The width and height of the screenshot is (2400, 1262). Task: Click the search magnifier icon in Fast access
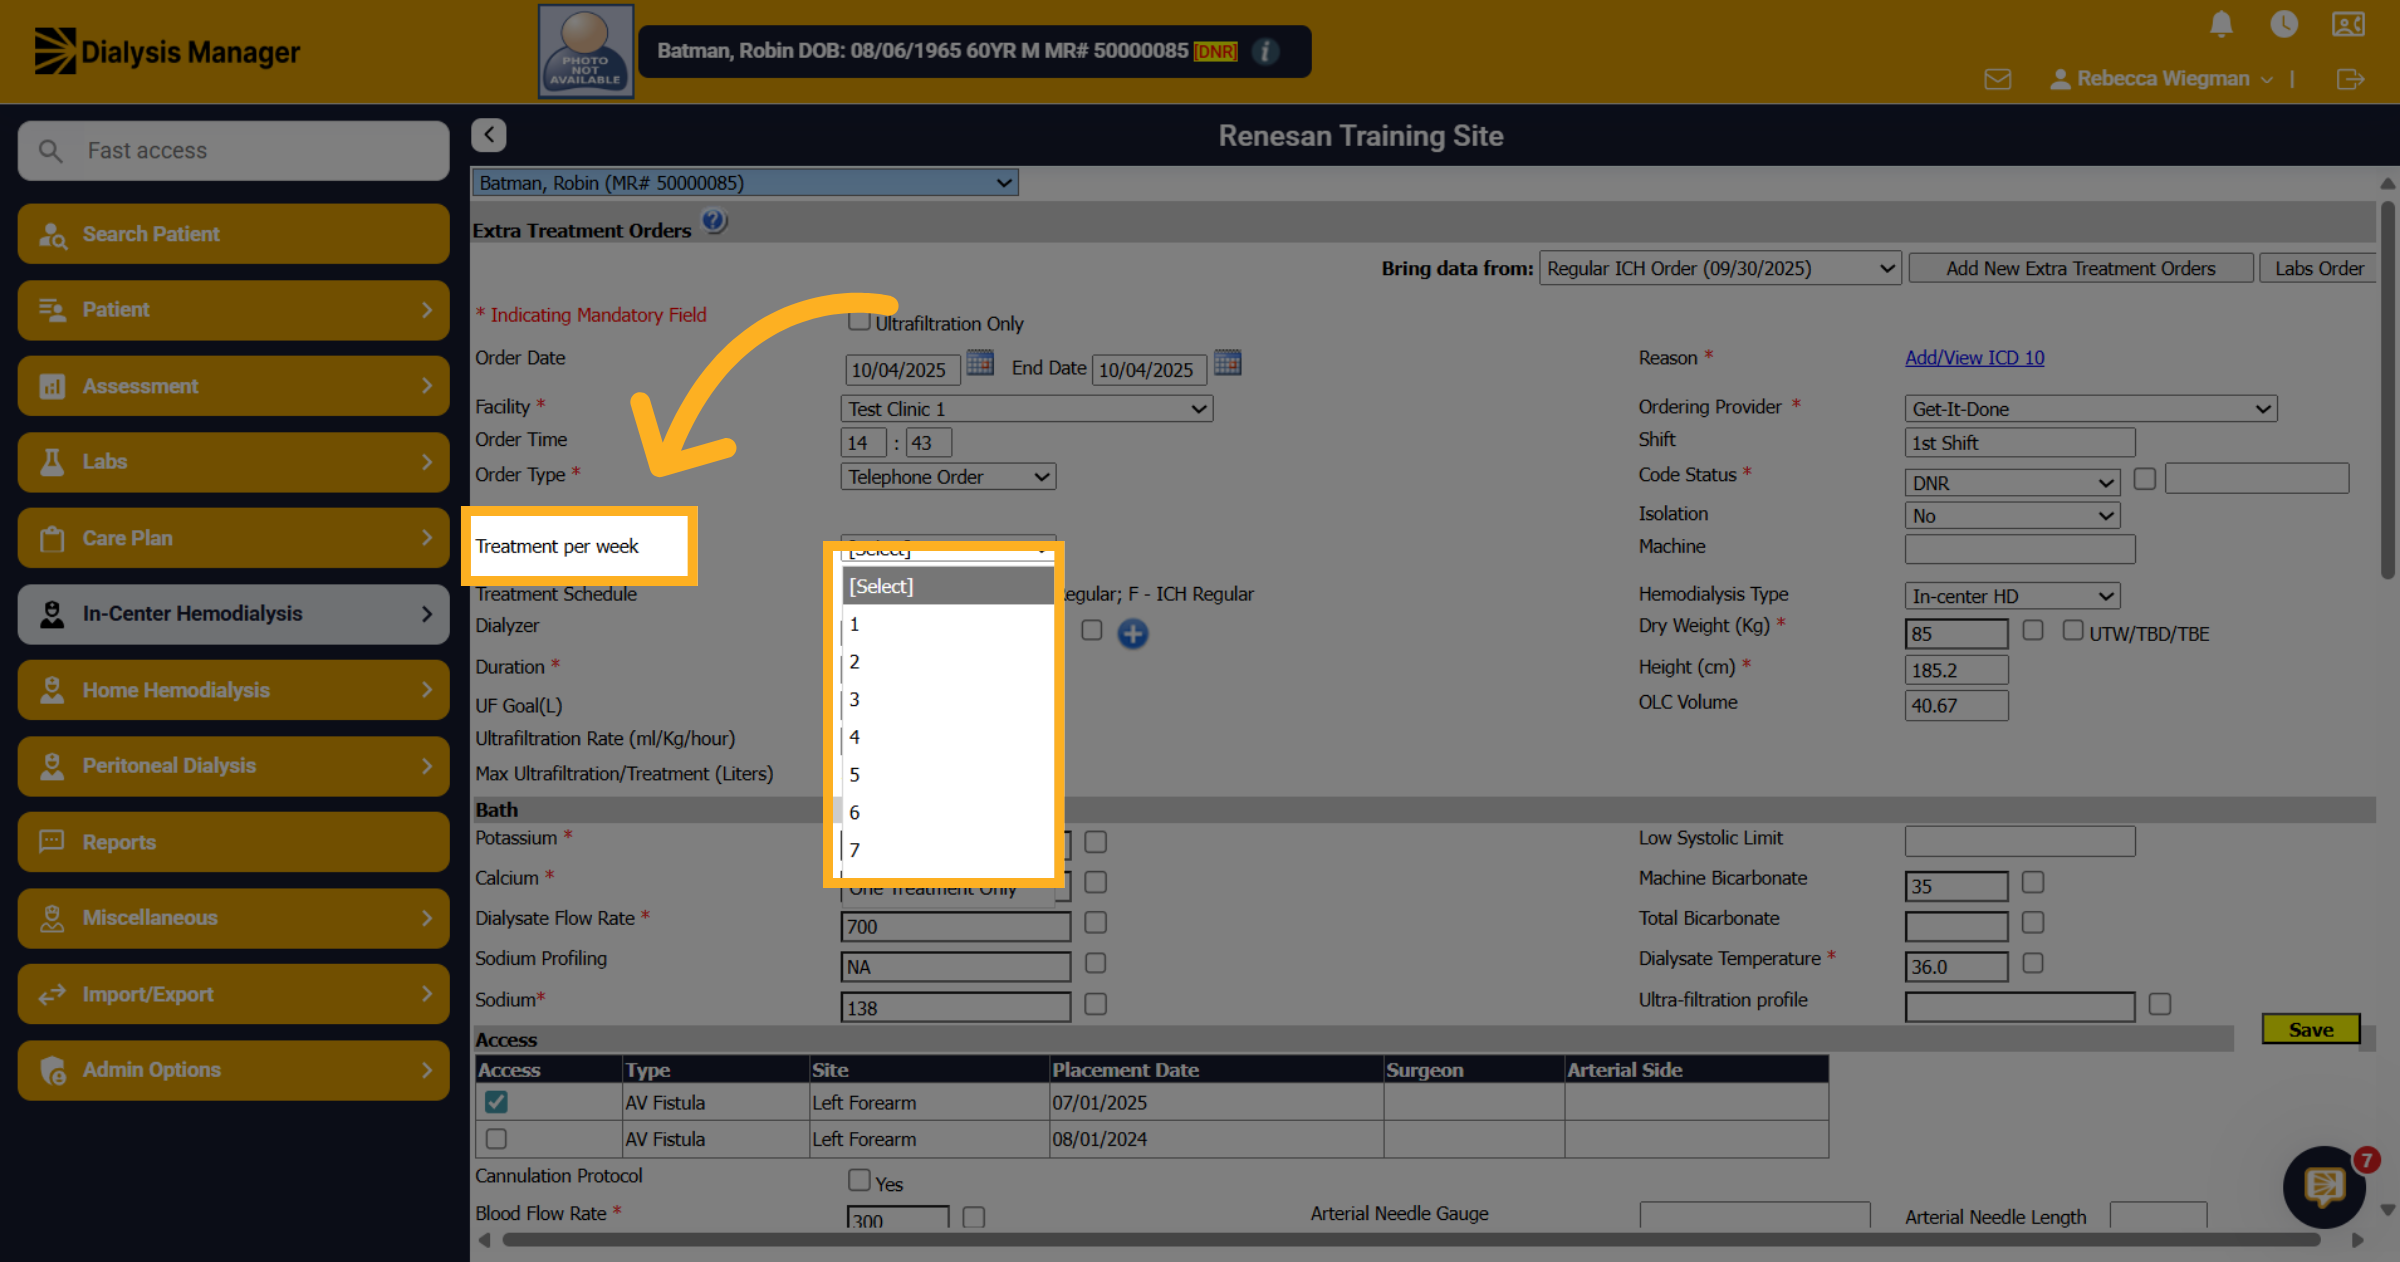[x=50, y=151]
